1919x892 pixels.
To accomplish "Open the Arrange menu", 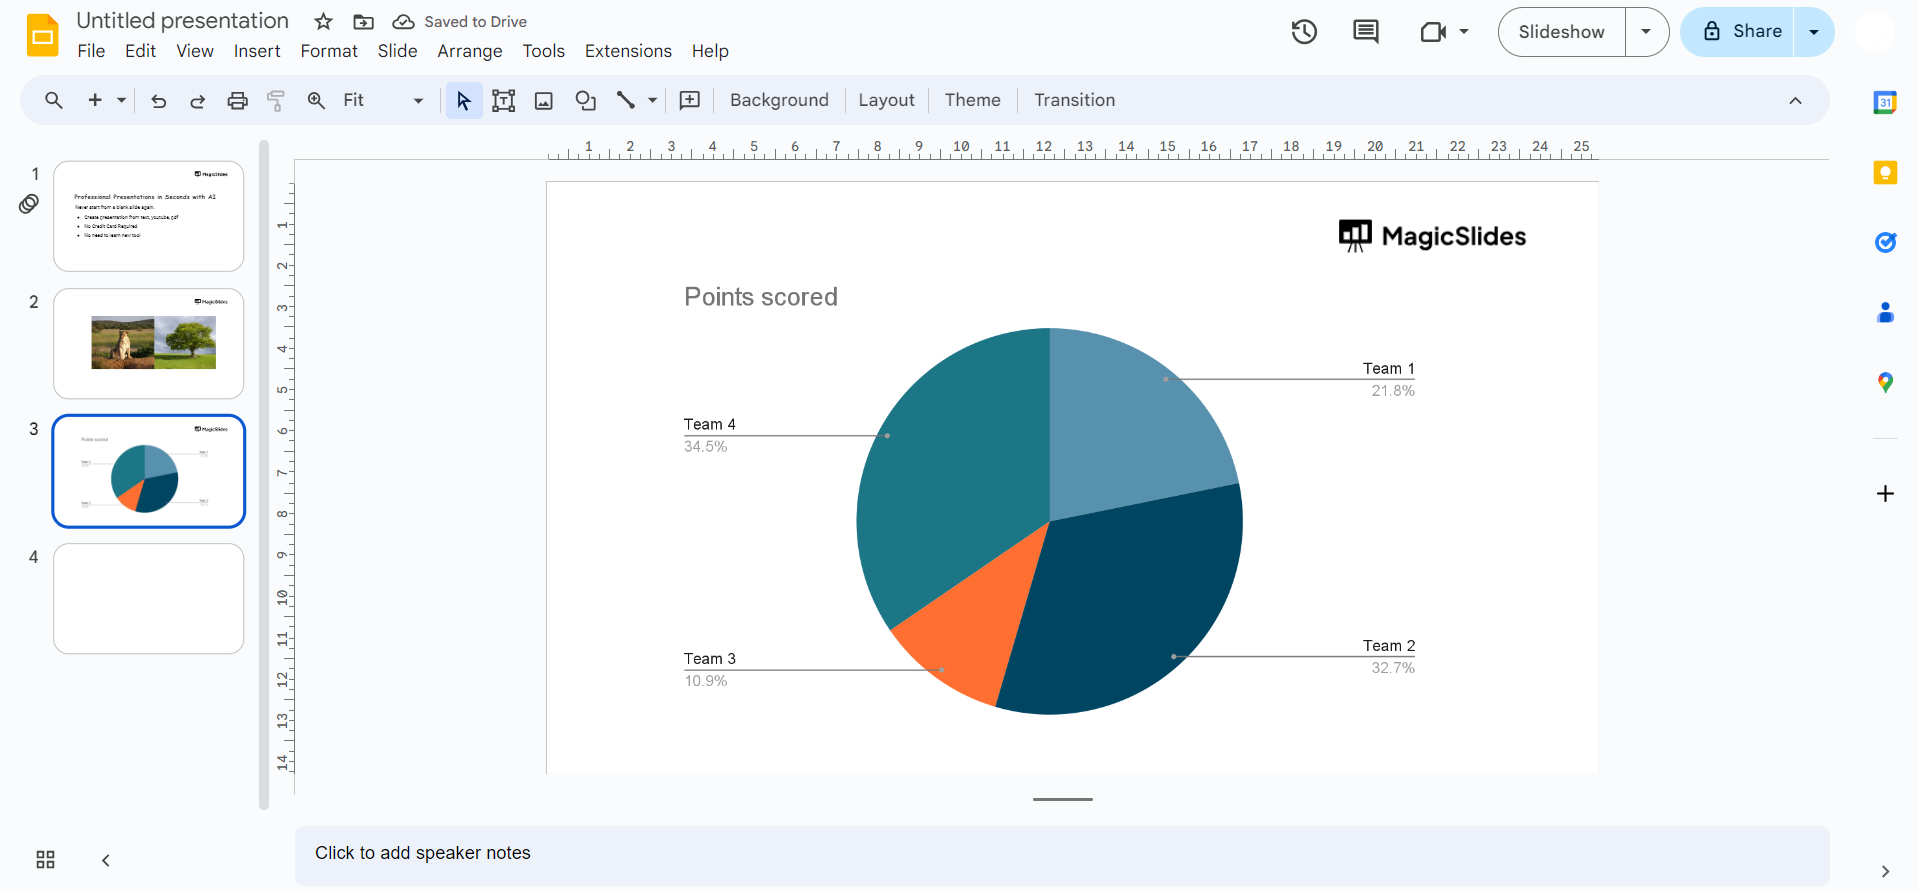I will coord(470,51).
